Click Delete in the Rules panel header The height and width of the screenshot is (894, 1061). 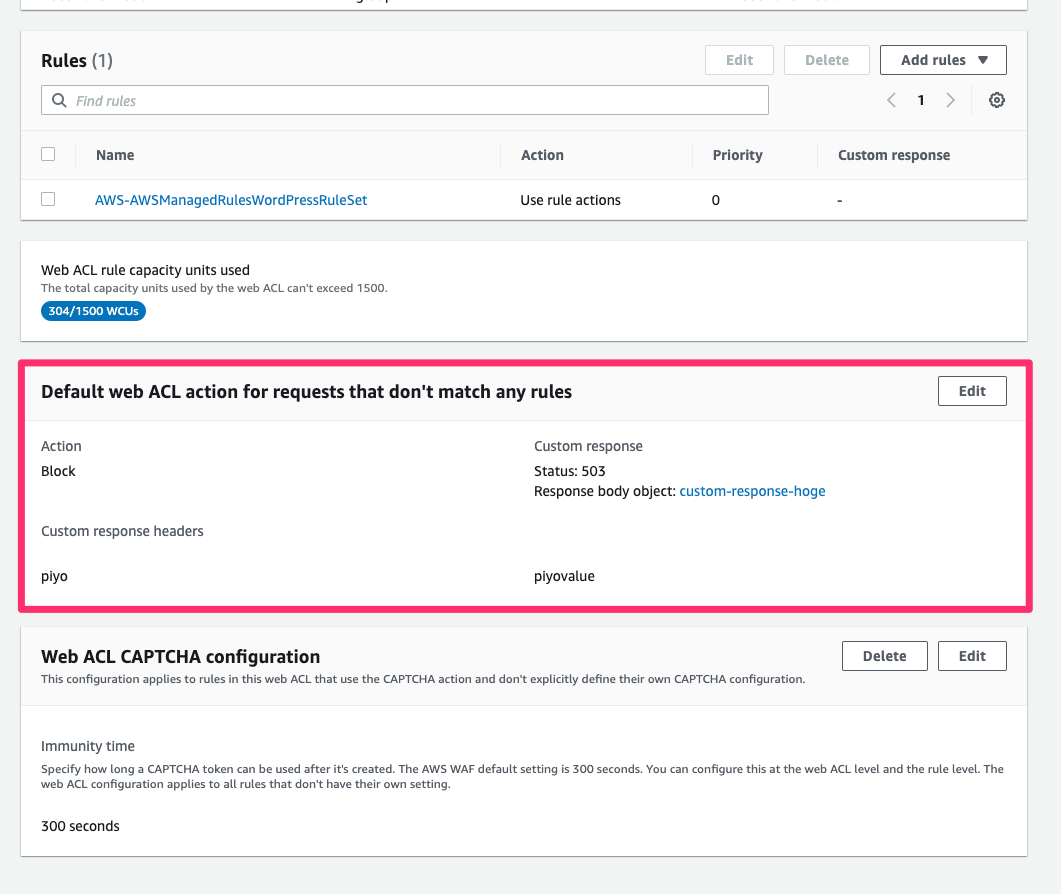click(826, 60)
